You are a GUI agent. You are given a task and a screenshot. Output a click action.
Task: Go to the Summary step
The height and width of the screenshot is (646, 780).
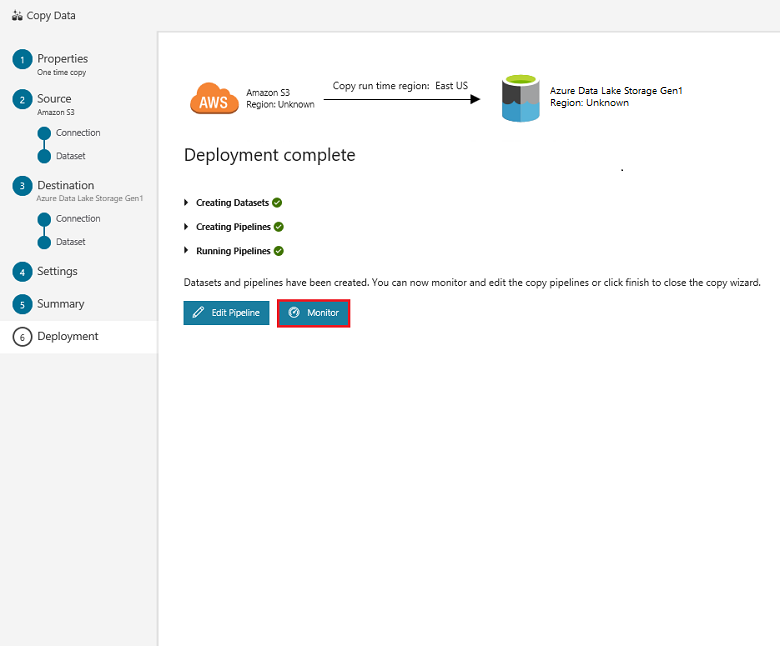click(61, 304)
